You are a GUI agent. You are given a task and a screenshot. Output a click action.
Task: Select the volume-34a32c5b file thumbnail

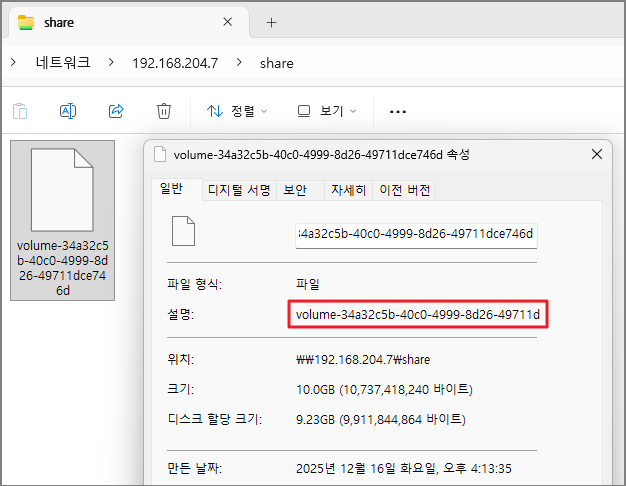point(62,220)
